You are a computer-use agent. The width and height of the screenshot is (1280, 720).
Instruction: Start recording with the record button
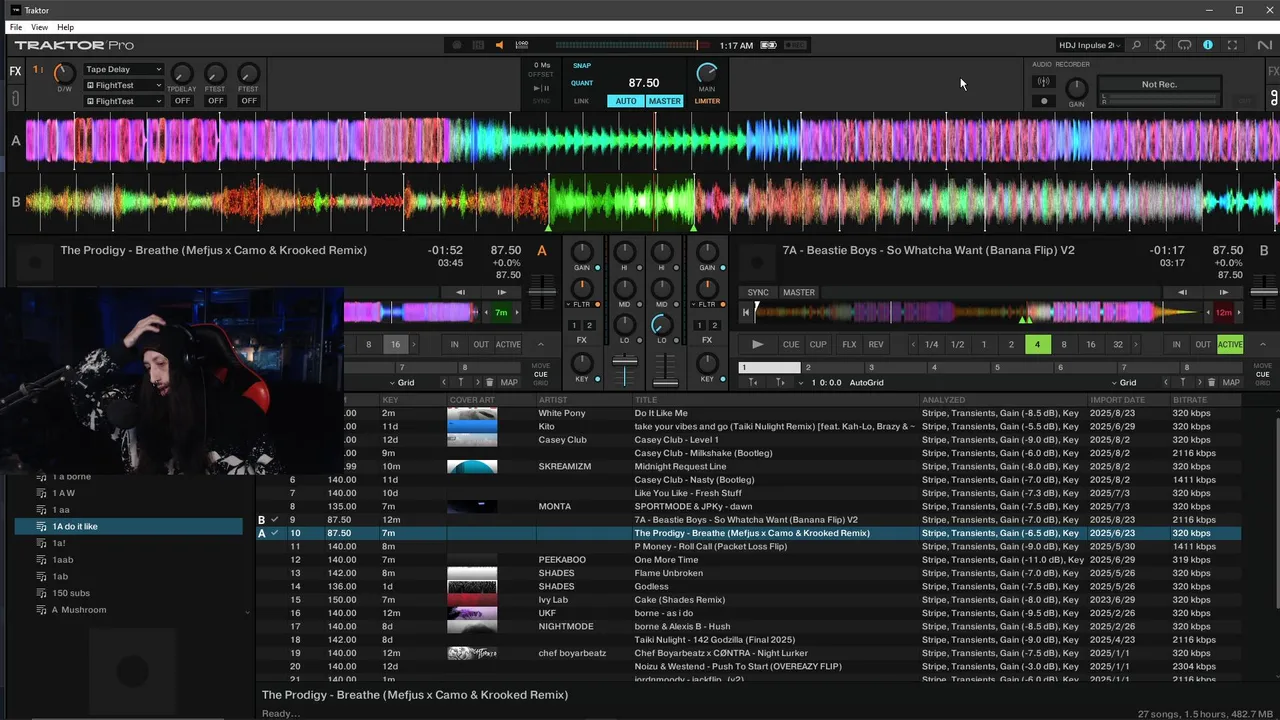(1044, 101)
